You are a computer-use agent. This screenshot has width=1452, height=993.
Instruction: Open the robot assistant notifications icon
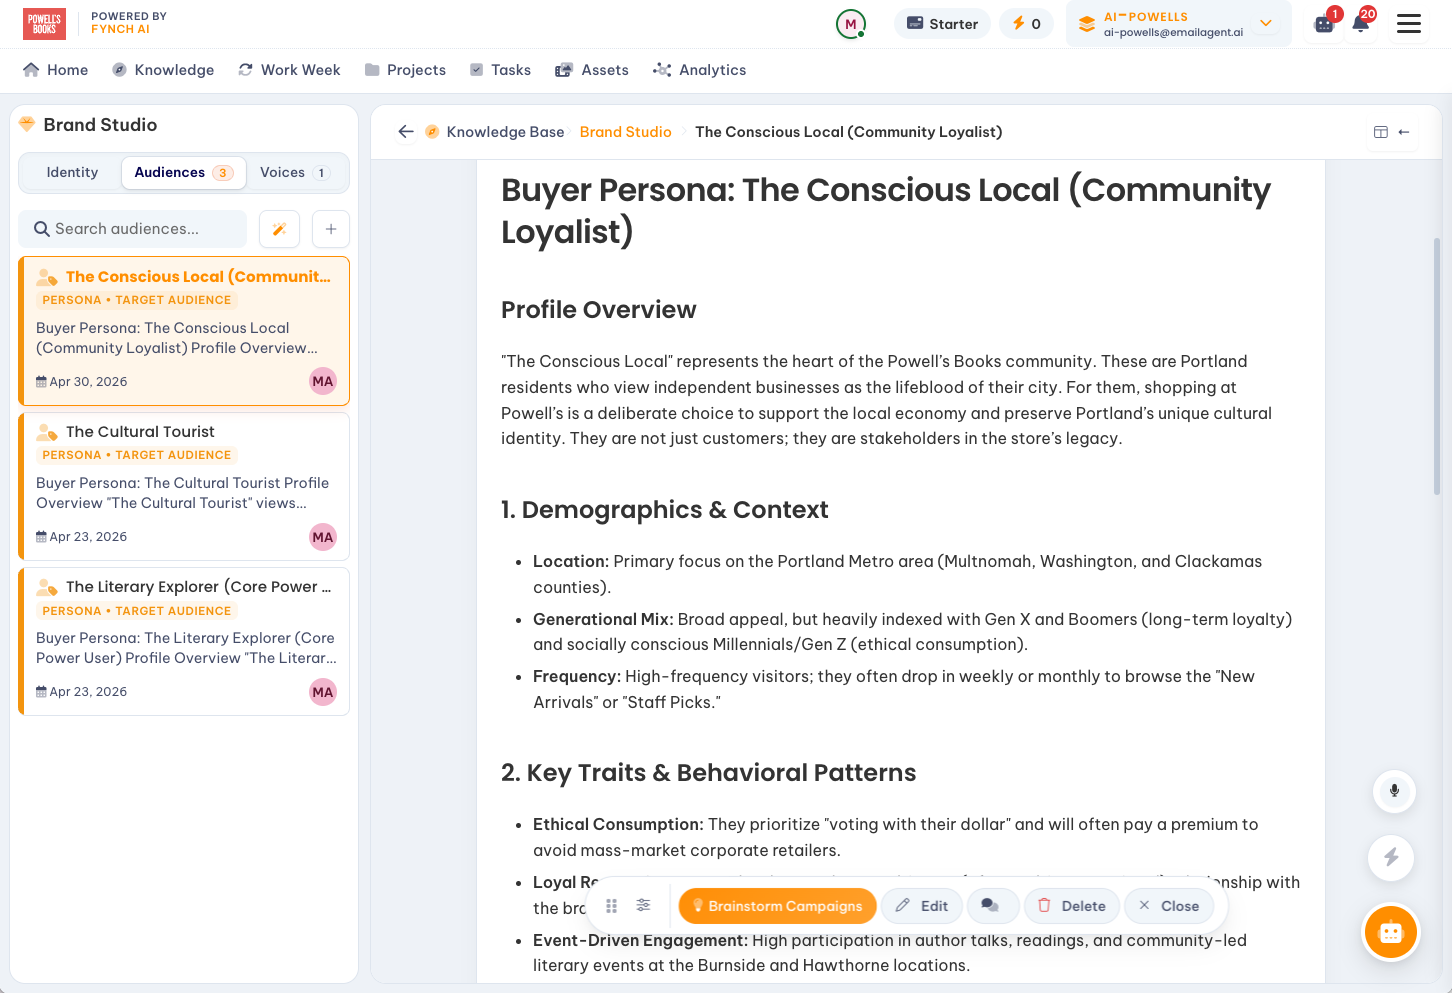1324,24
